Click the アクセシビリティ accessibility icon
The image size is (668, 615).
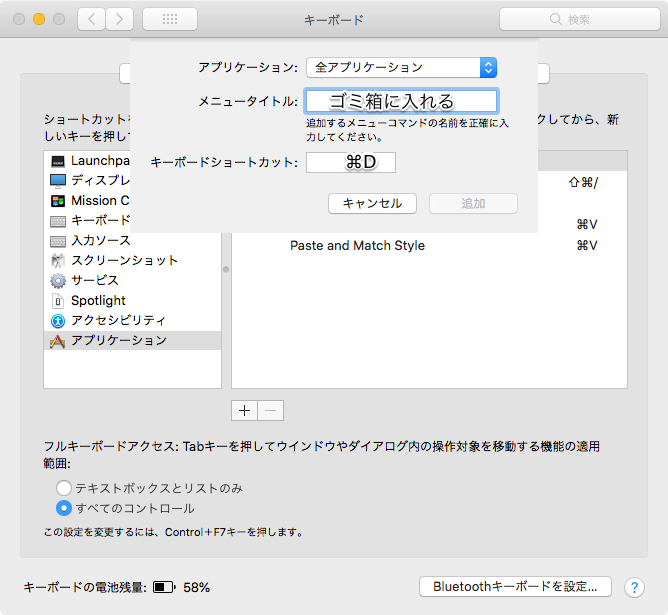click(x=58, y=321)
